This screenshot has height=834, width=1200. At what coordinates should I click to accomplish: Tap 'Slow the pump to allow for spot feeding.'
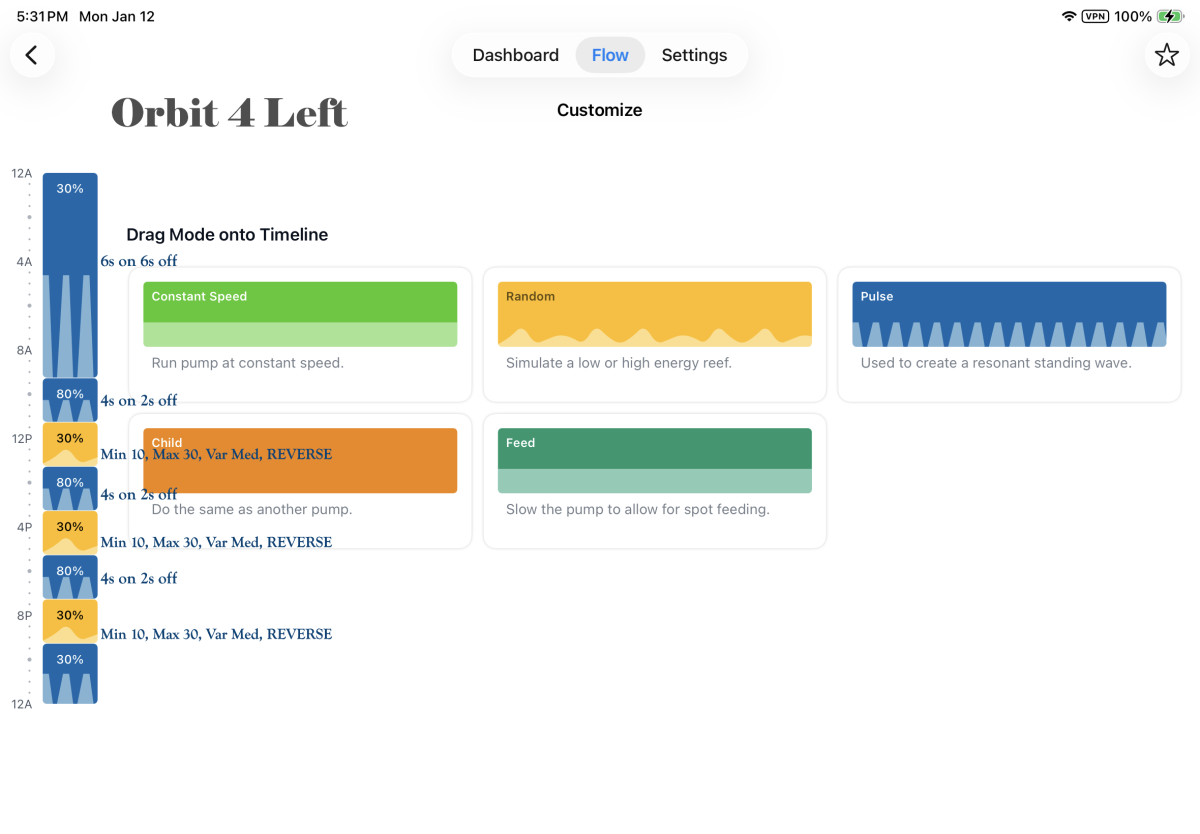pyautogui.click(x=638, y=509)
